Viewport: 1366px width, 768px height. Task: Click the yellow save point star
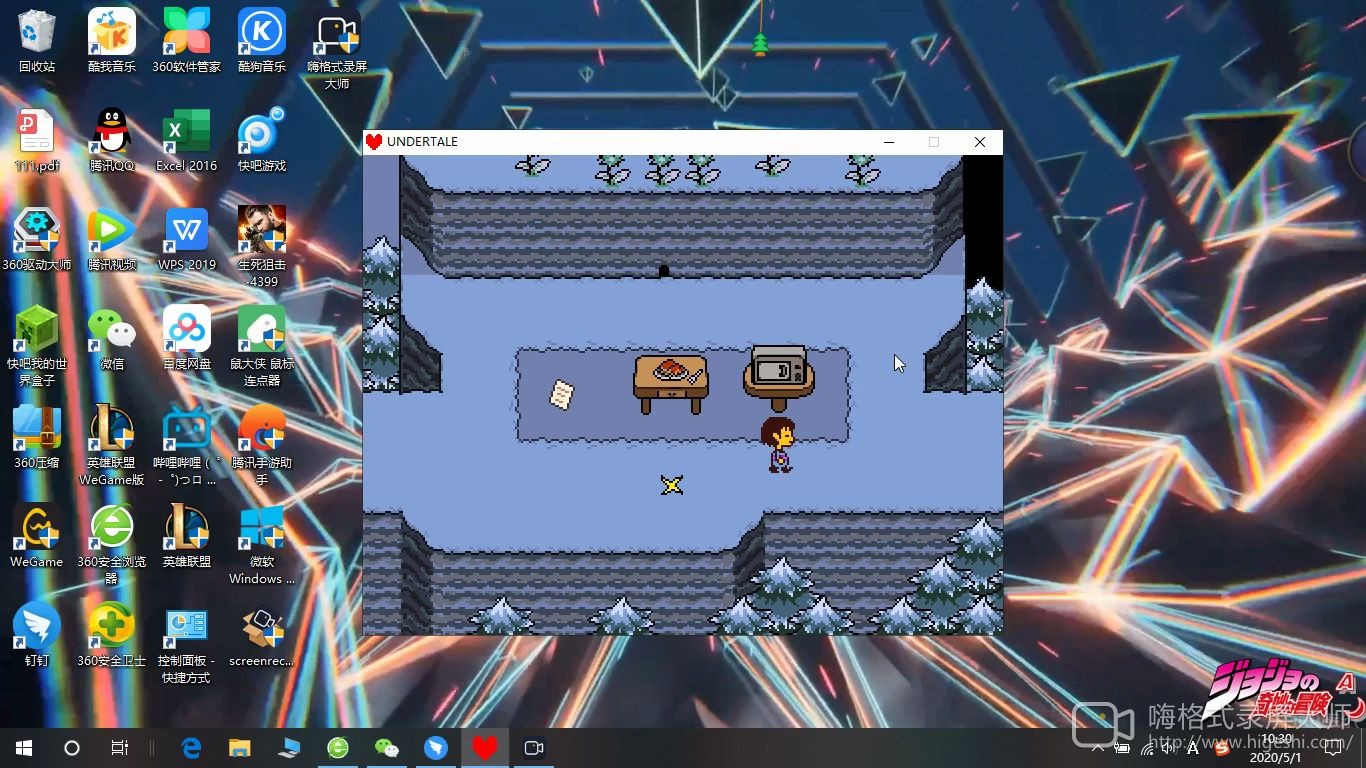672,485
